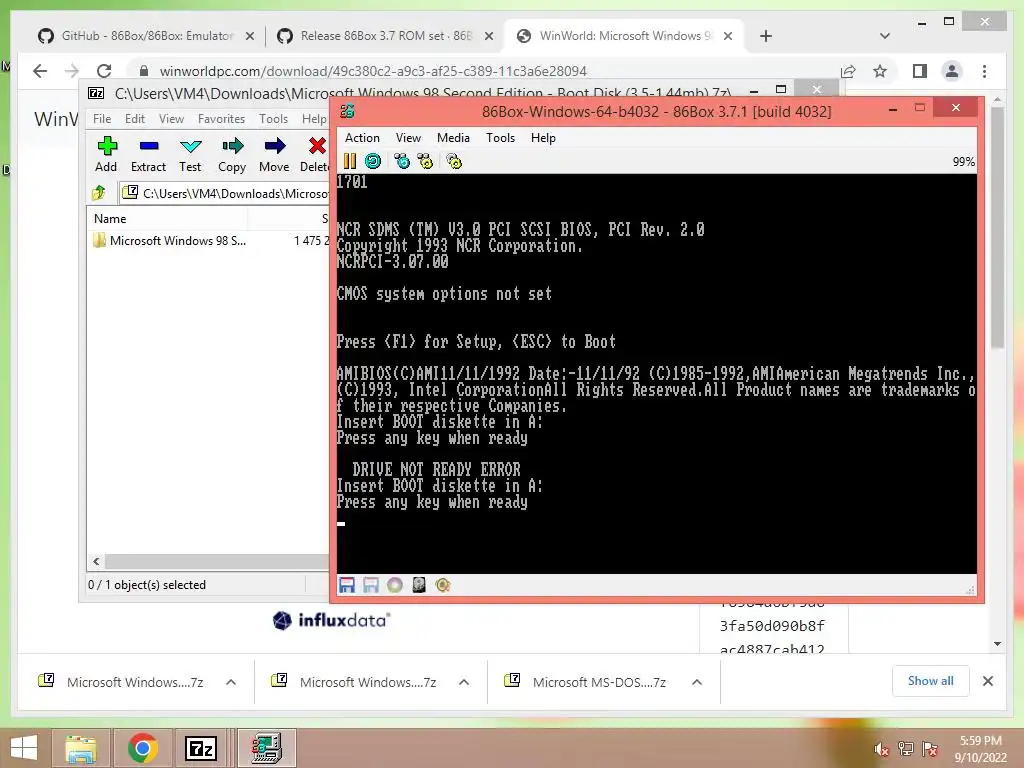1024x768 pixels.
Task: Open the View menu in 86Box
Action: [408, 137]
